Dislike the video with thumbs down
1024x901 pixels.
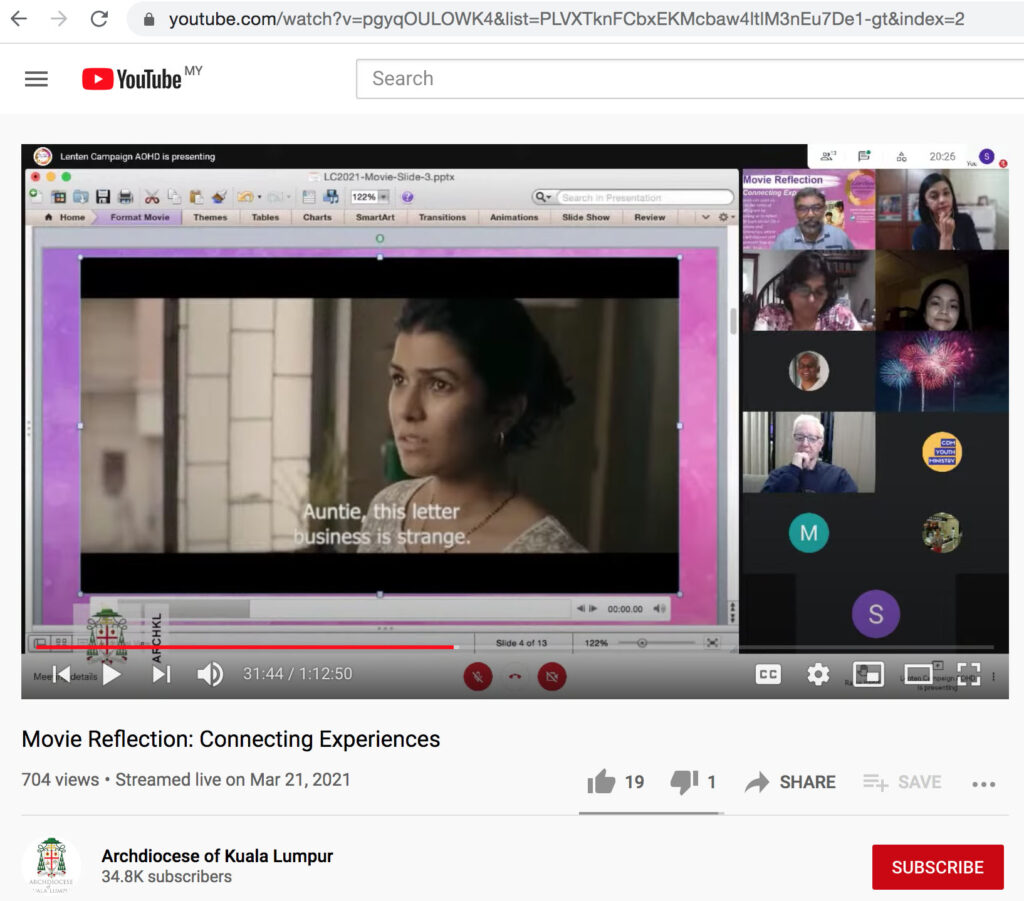coord(685,782)
